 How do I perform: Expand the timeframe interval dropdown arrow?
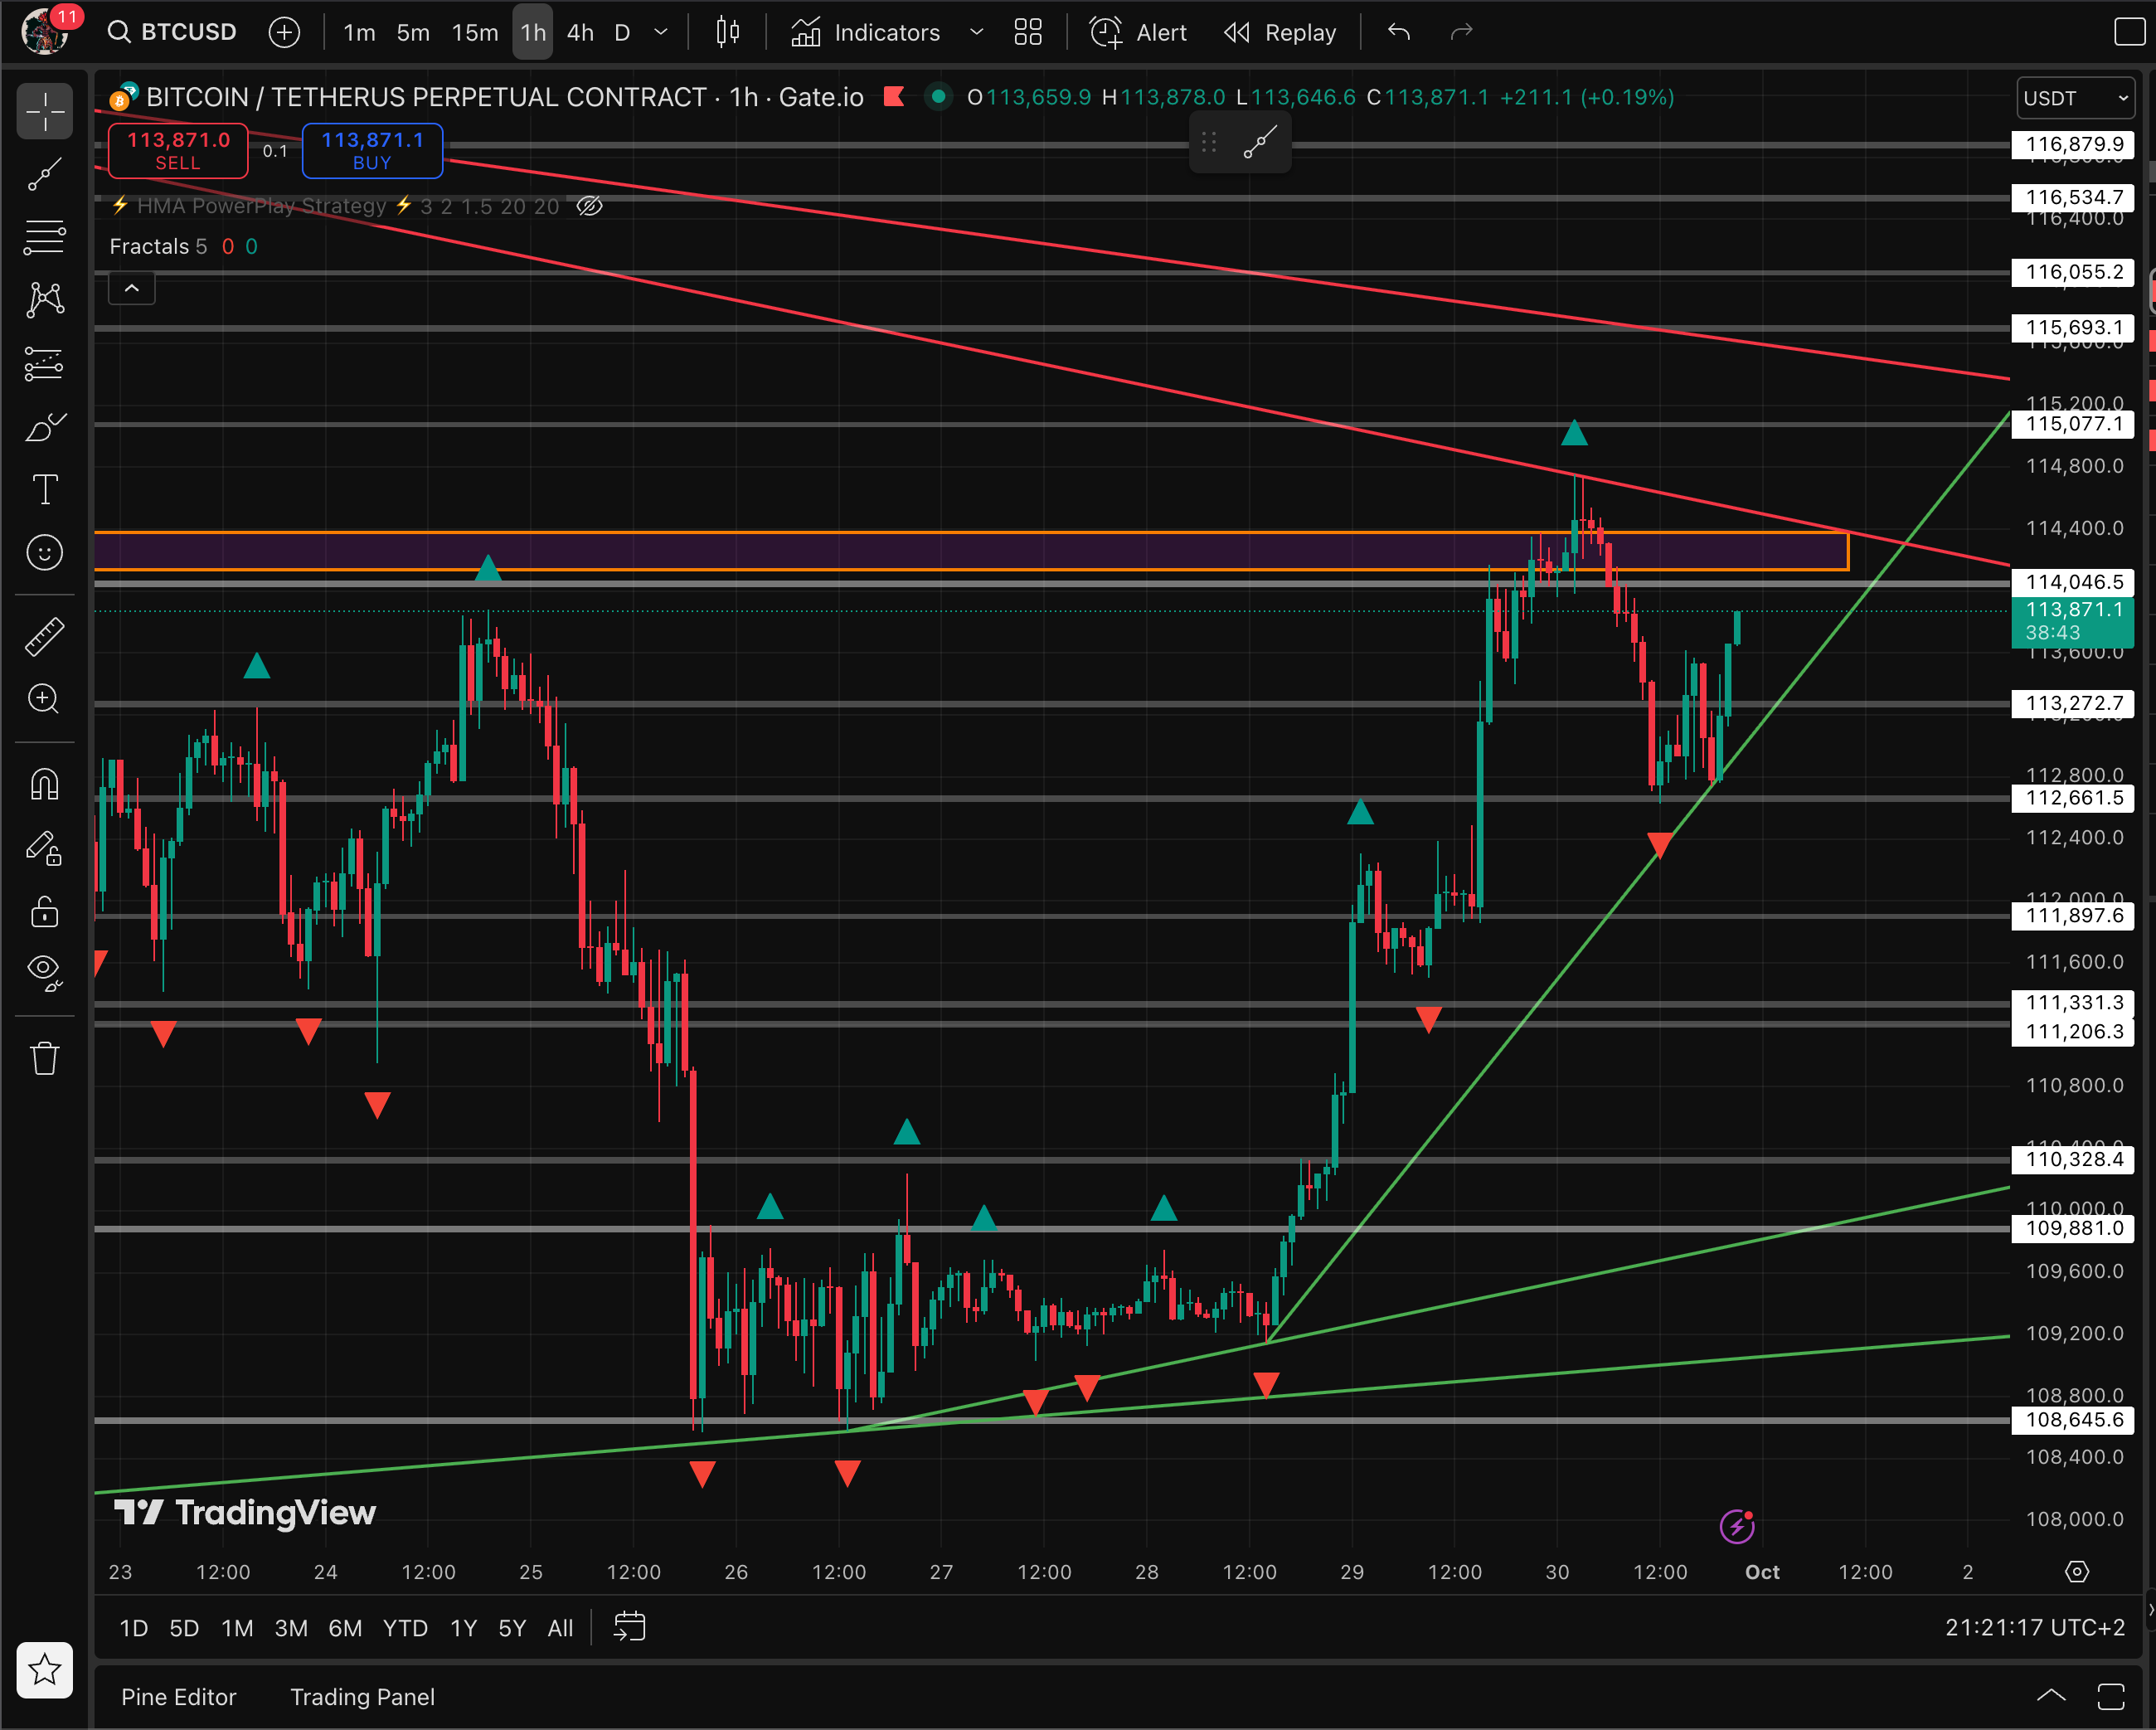coord(661,33)
